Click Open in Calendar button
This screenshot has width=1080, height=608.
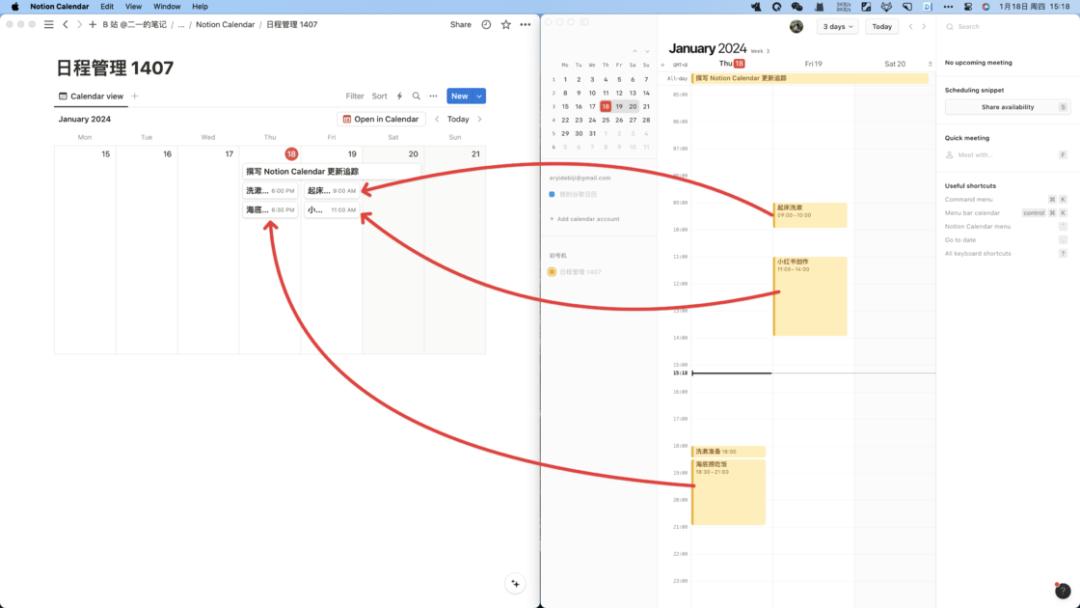pyautogui.click(x=381, y=119)
